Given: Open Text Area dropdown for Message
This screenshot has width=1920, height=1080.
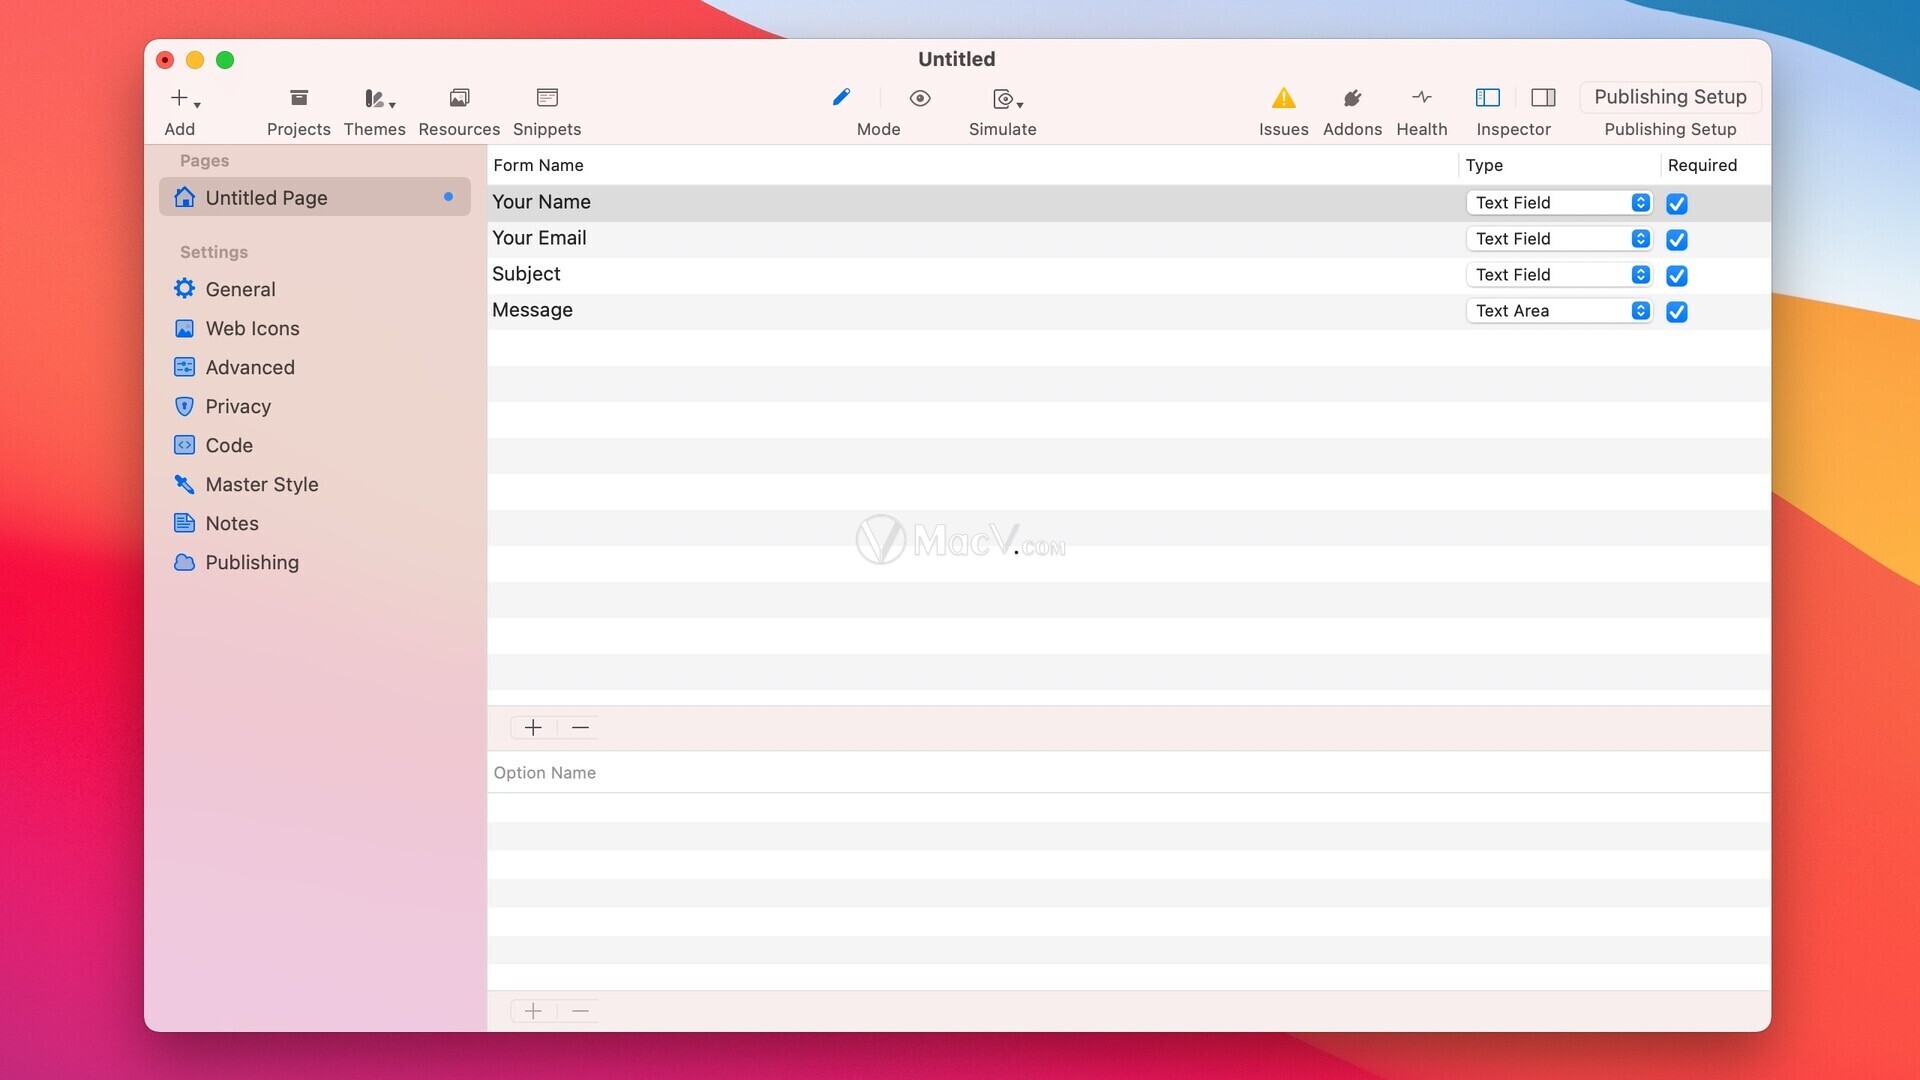Looking at the screenshot, I should [1558, 310].
